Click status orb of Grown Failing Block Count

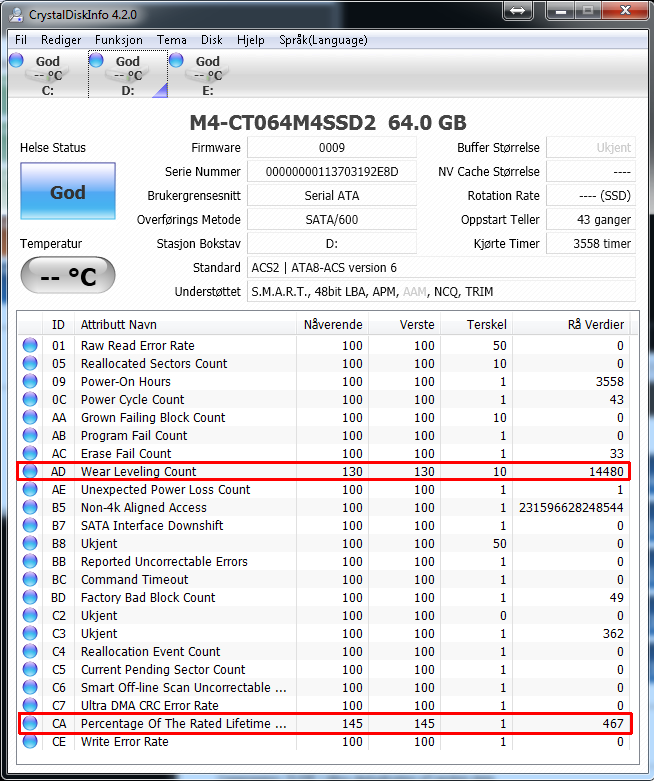click(x=30, y=417)
